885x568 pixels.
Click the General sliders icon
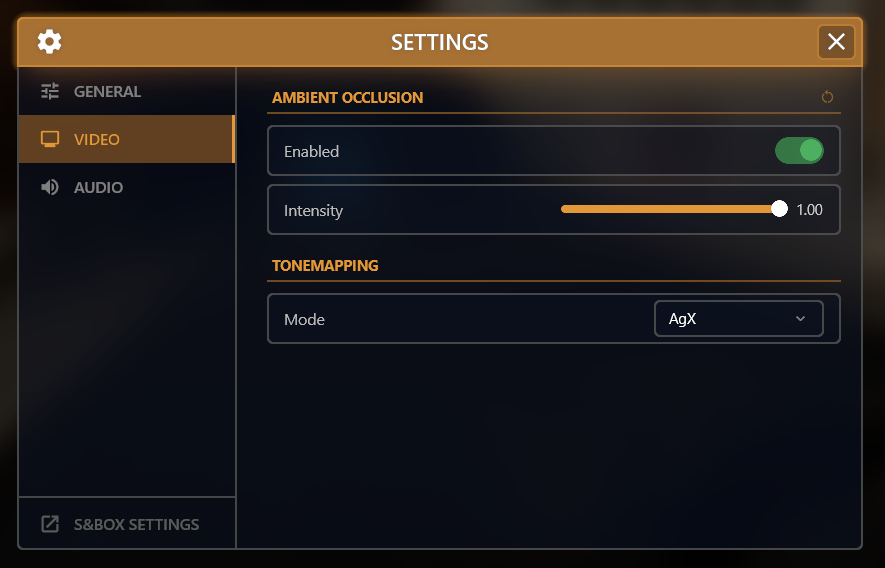click(x=50, y=92)
